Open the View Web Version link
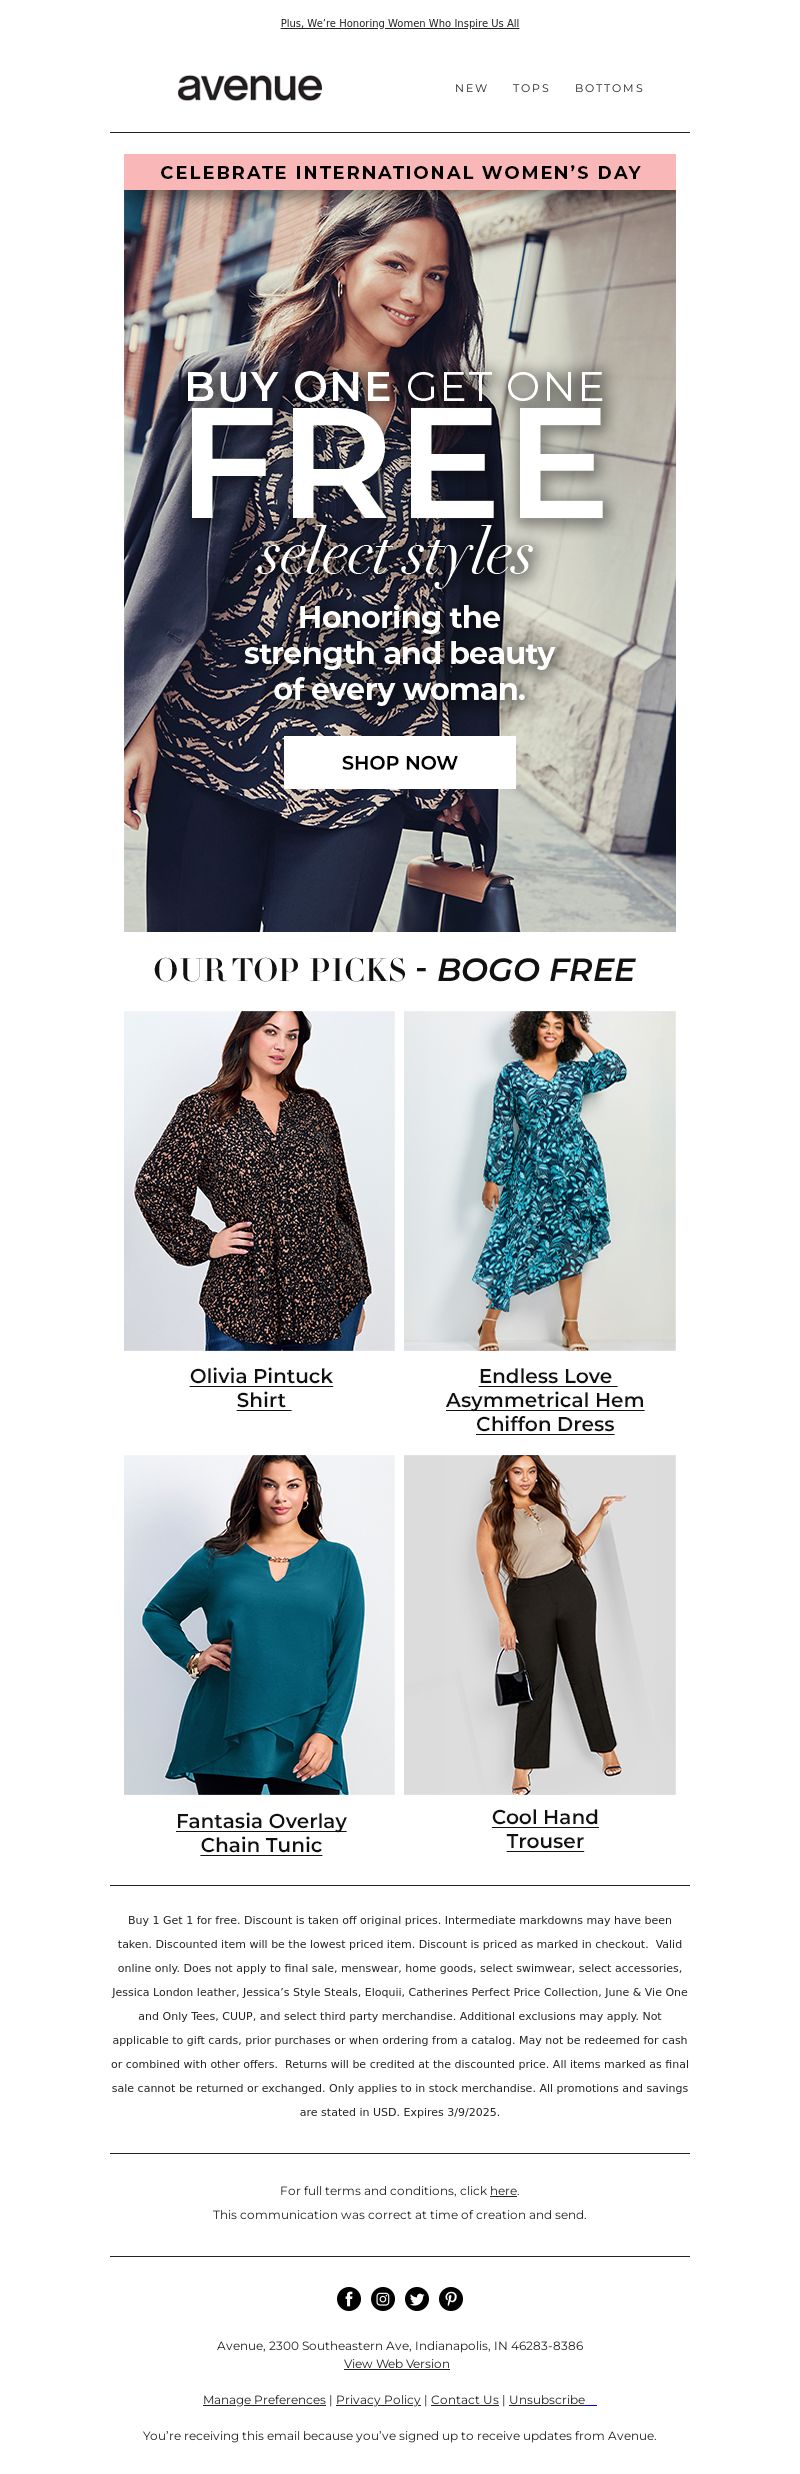800x2474 pixels. point(397,2363)
